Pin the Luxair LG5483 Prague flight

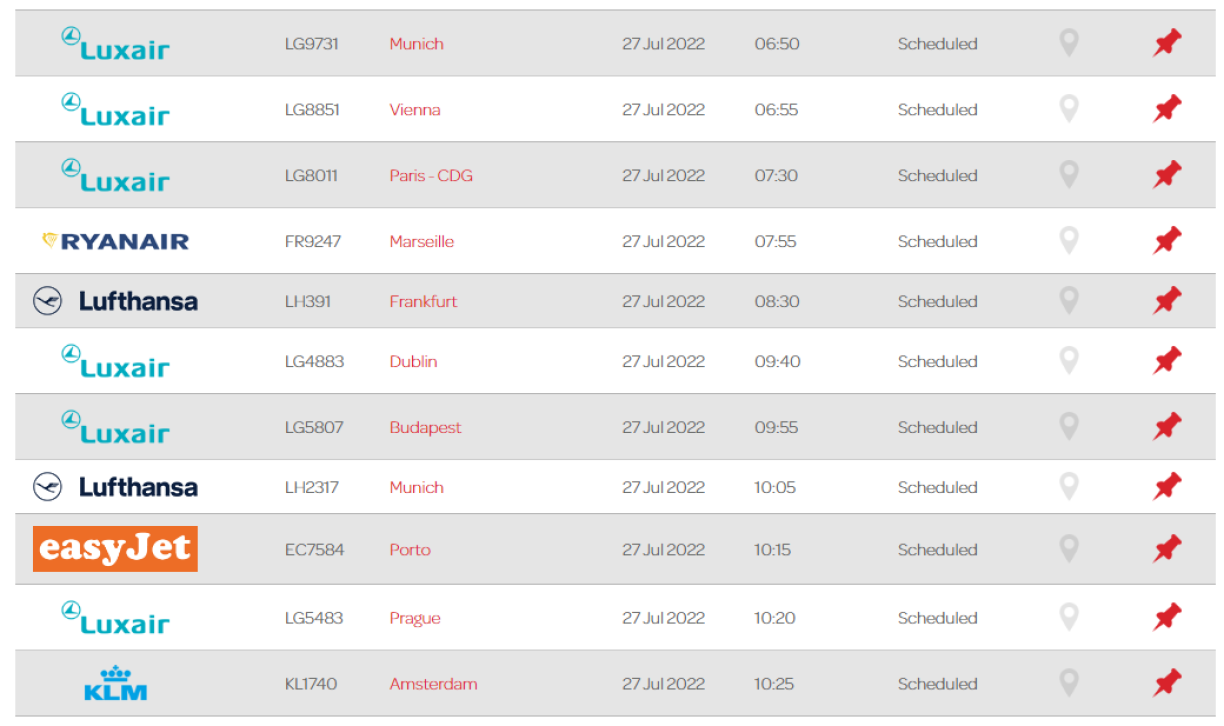click(x=1166, y=618)
